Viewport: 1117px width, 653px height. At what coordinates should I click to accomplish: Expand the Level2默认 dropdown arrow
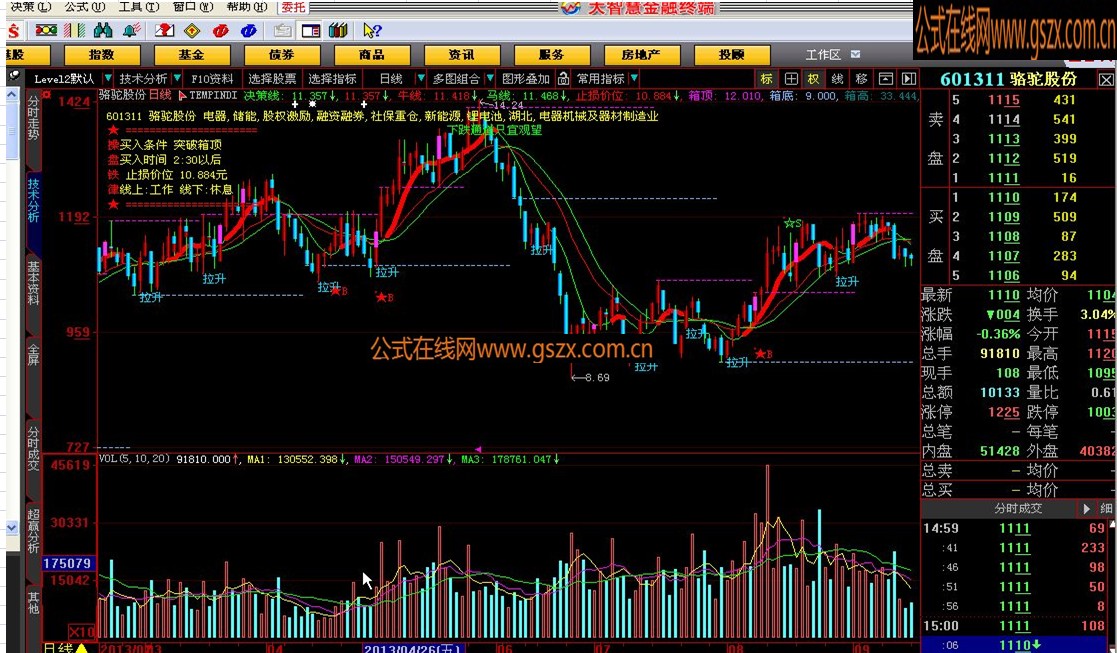[x=108, y=78]
